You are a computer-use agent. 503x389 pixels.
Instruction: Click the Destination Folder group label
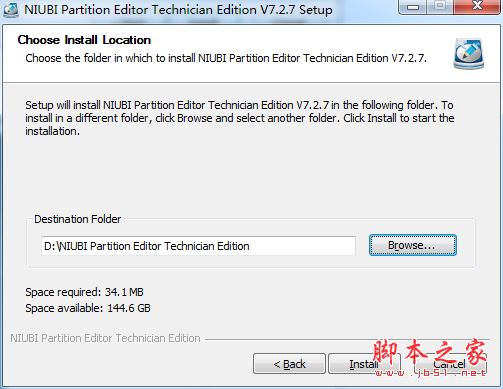coord(78,219)
